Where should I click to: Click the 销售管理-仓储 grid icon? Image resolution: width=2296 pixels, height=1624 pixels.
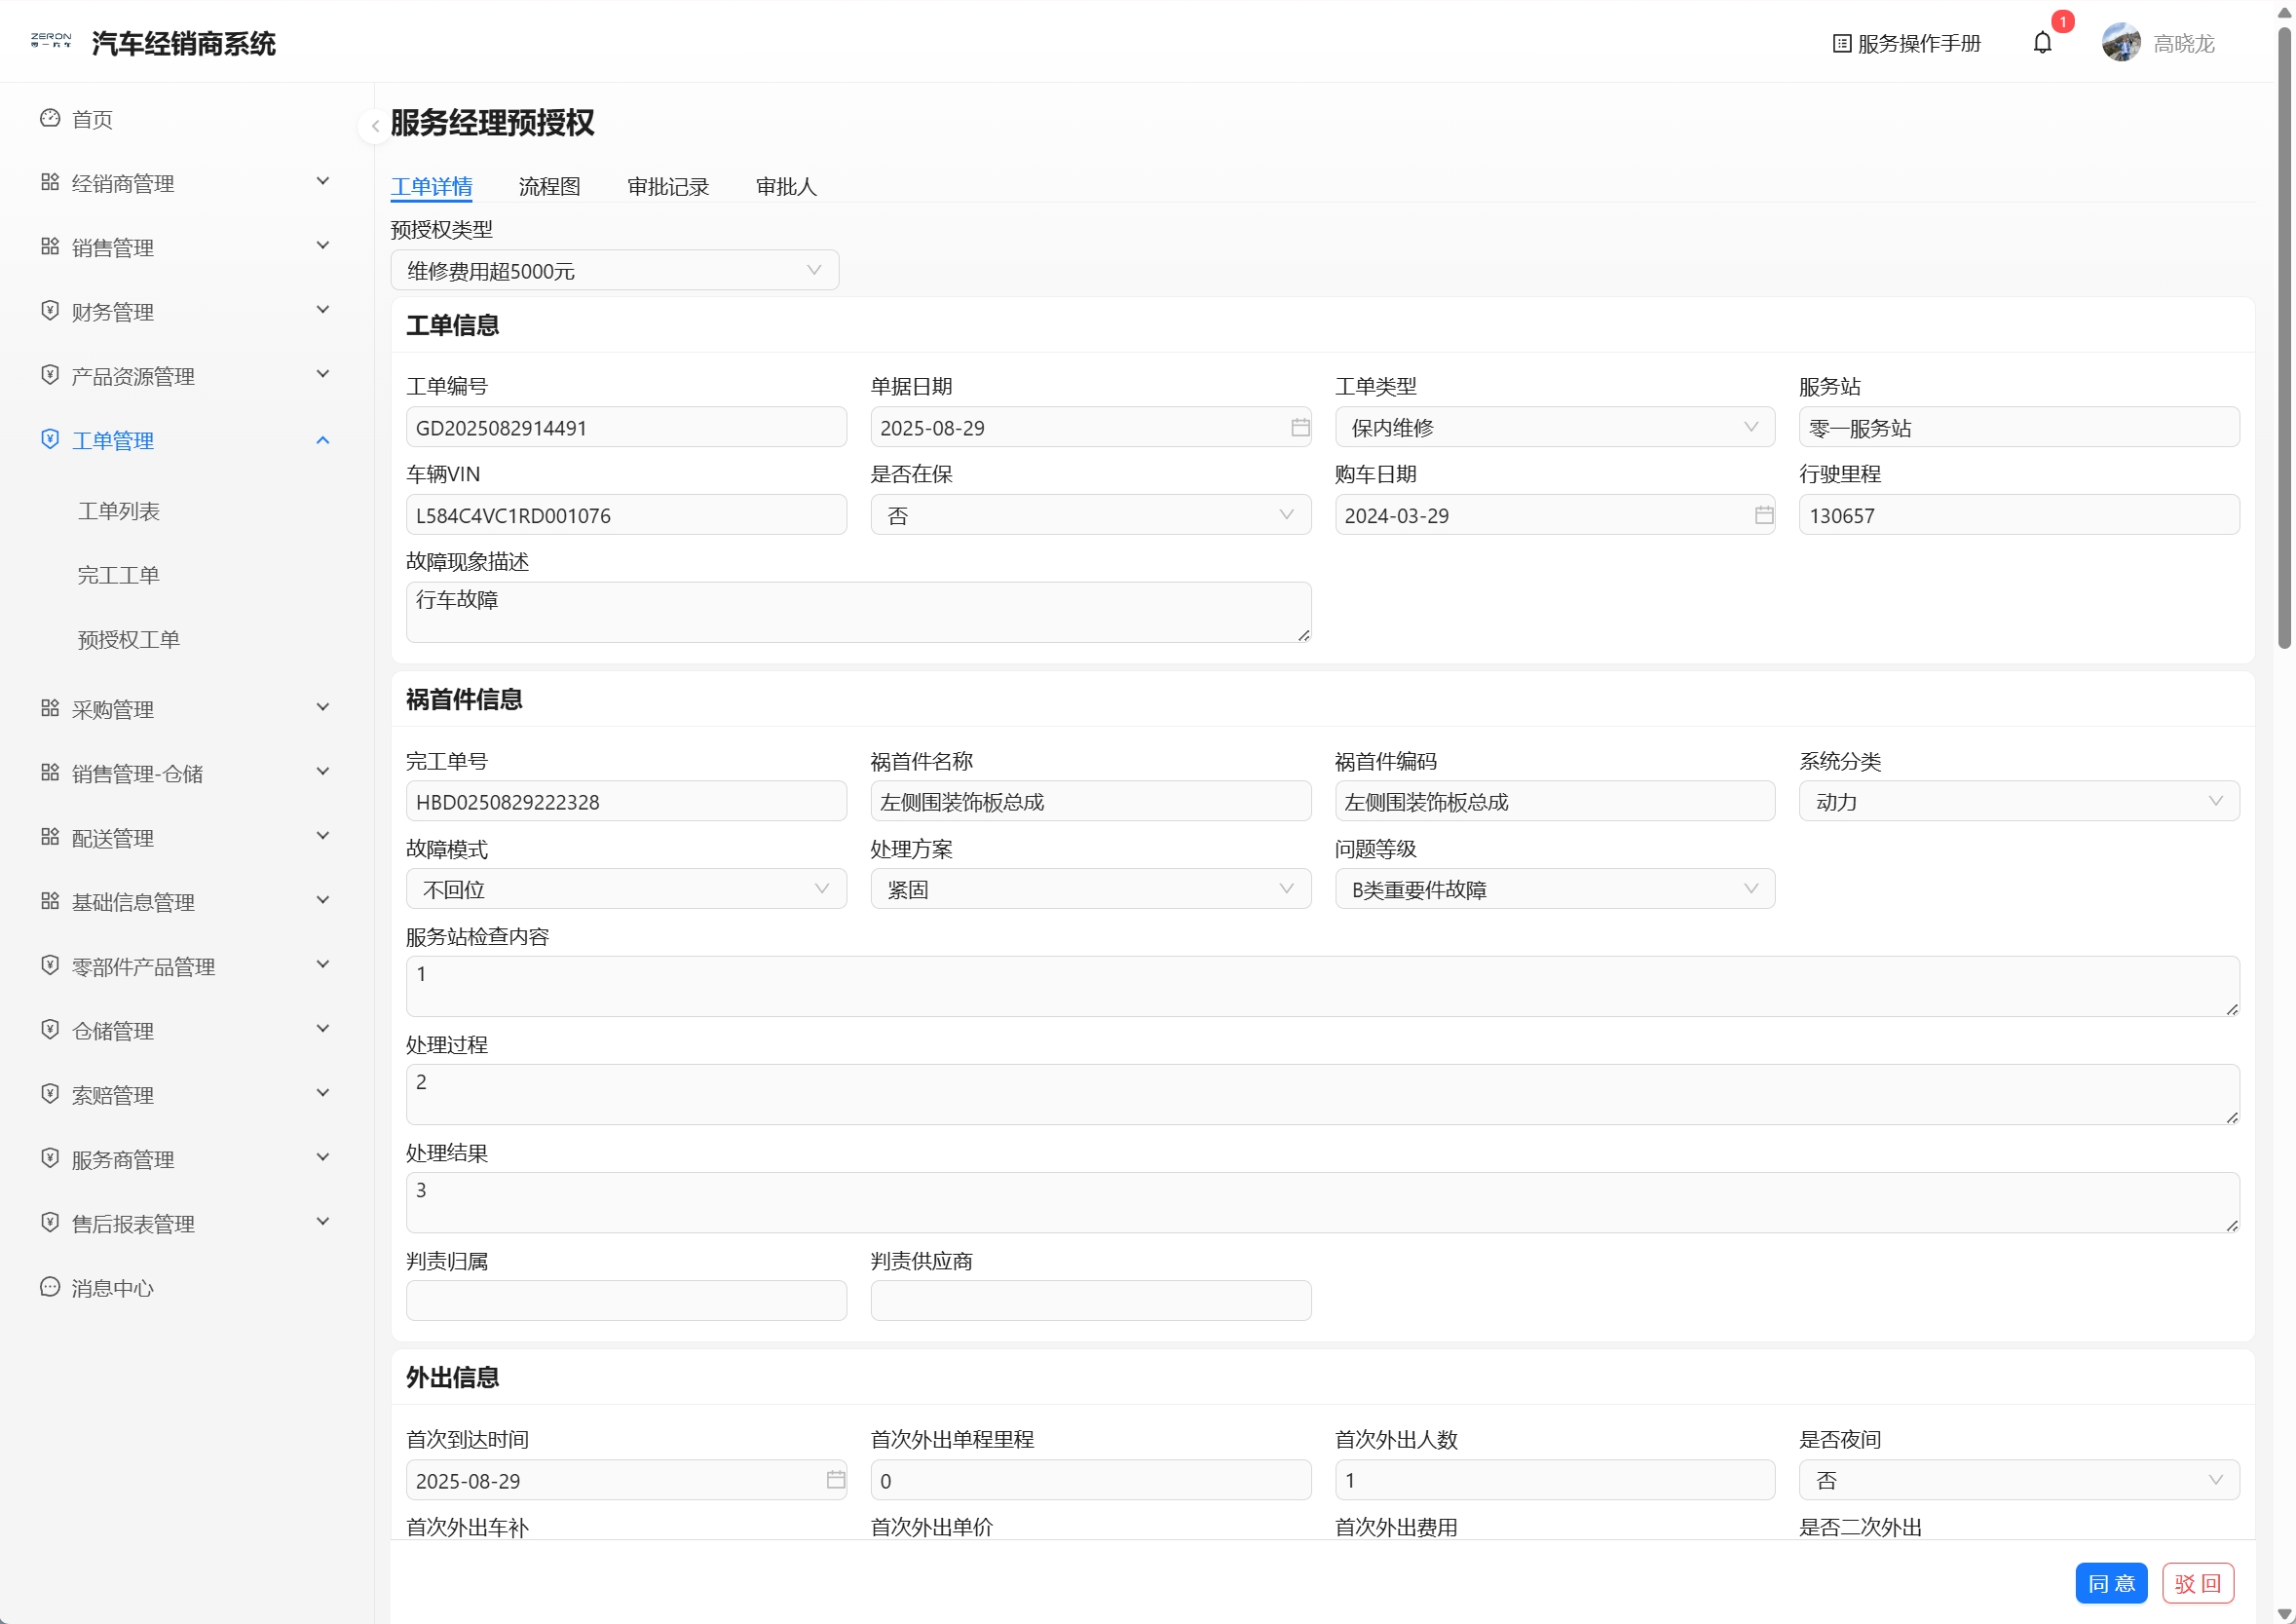point(50,772)
